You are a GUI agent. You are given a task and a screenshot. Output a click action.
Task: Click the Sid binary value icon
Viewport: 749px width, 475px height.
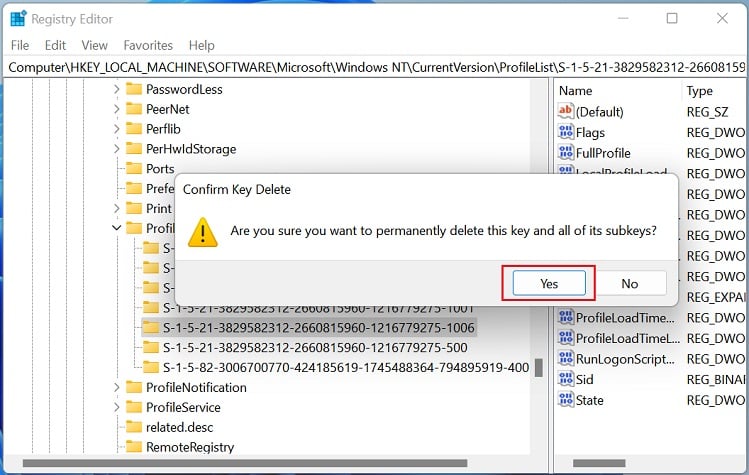pos(566,378)
